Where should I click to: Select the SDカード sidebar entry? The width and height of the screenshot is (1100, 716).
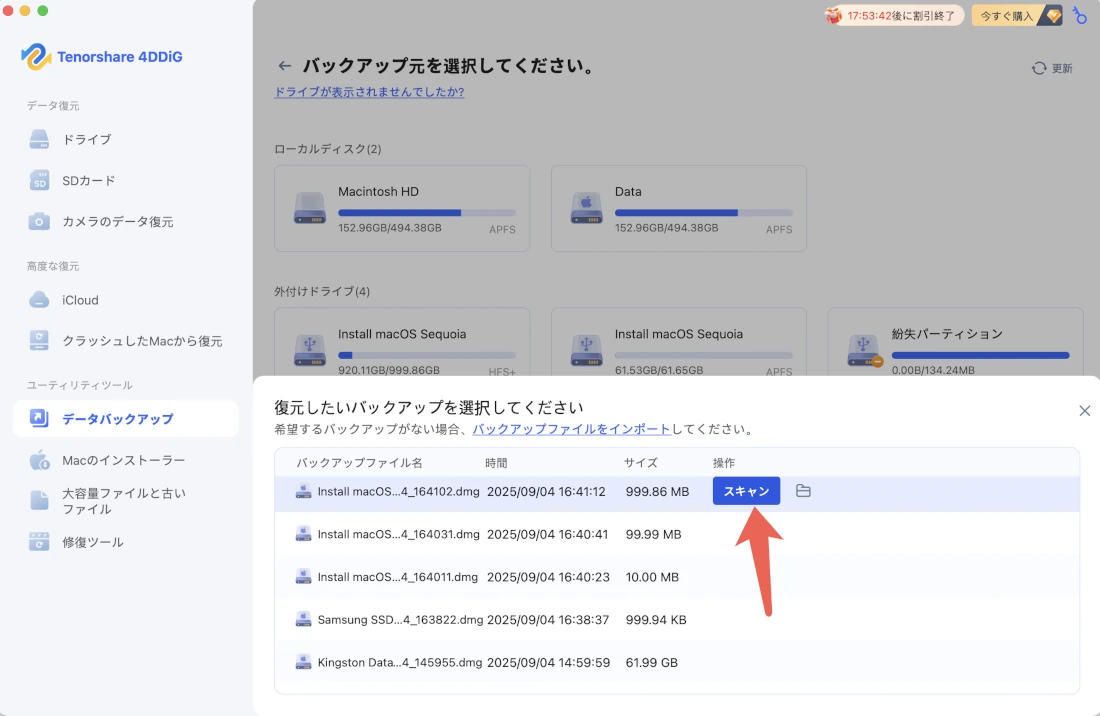[125, 180]
